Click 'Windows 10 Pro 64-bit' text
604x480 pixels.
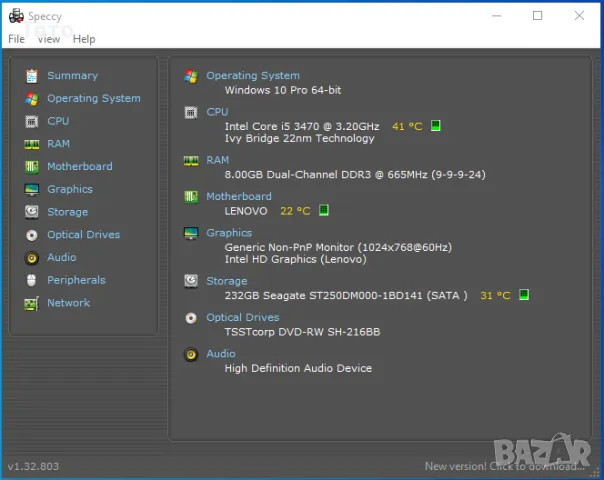283,90
